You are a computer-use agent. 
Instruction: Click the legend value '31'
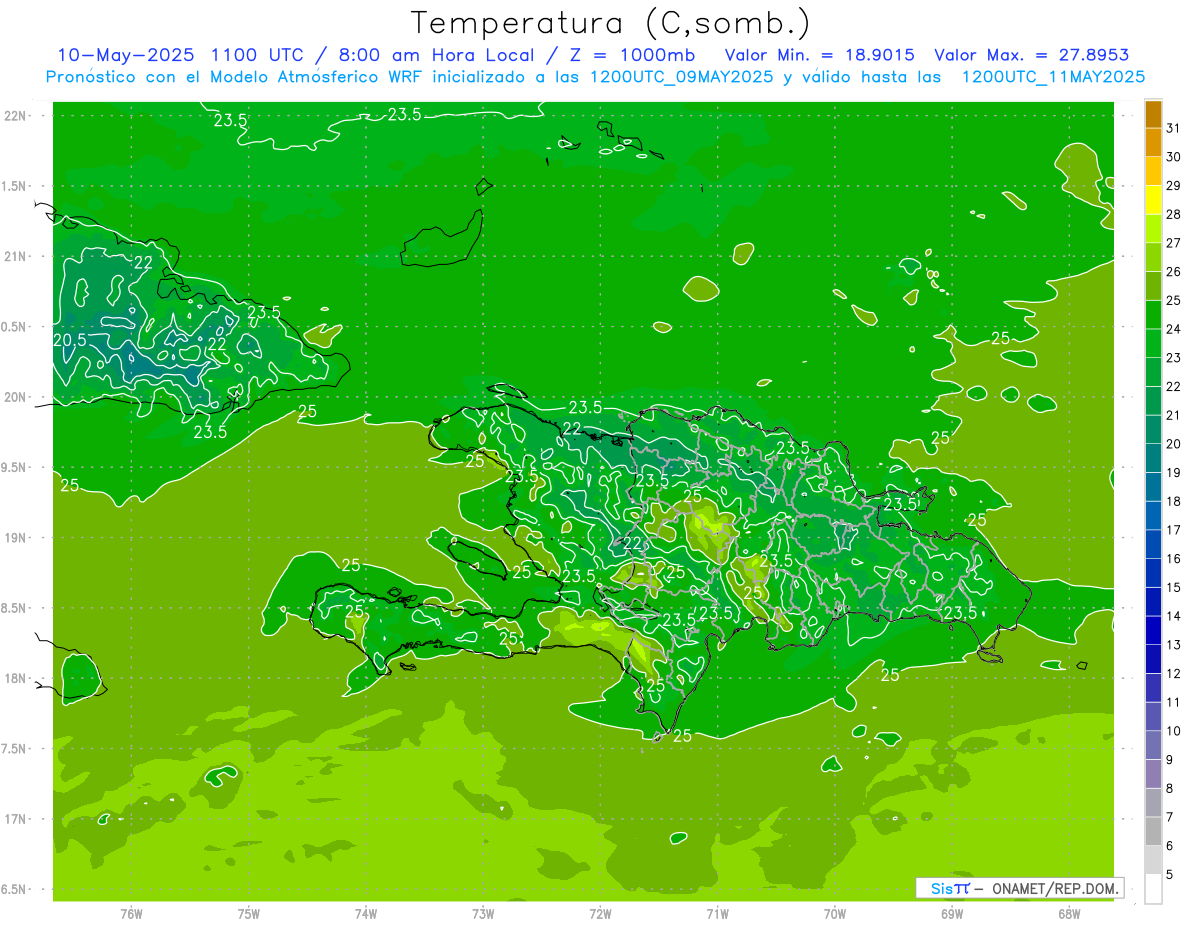click(1174, 128)
